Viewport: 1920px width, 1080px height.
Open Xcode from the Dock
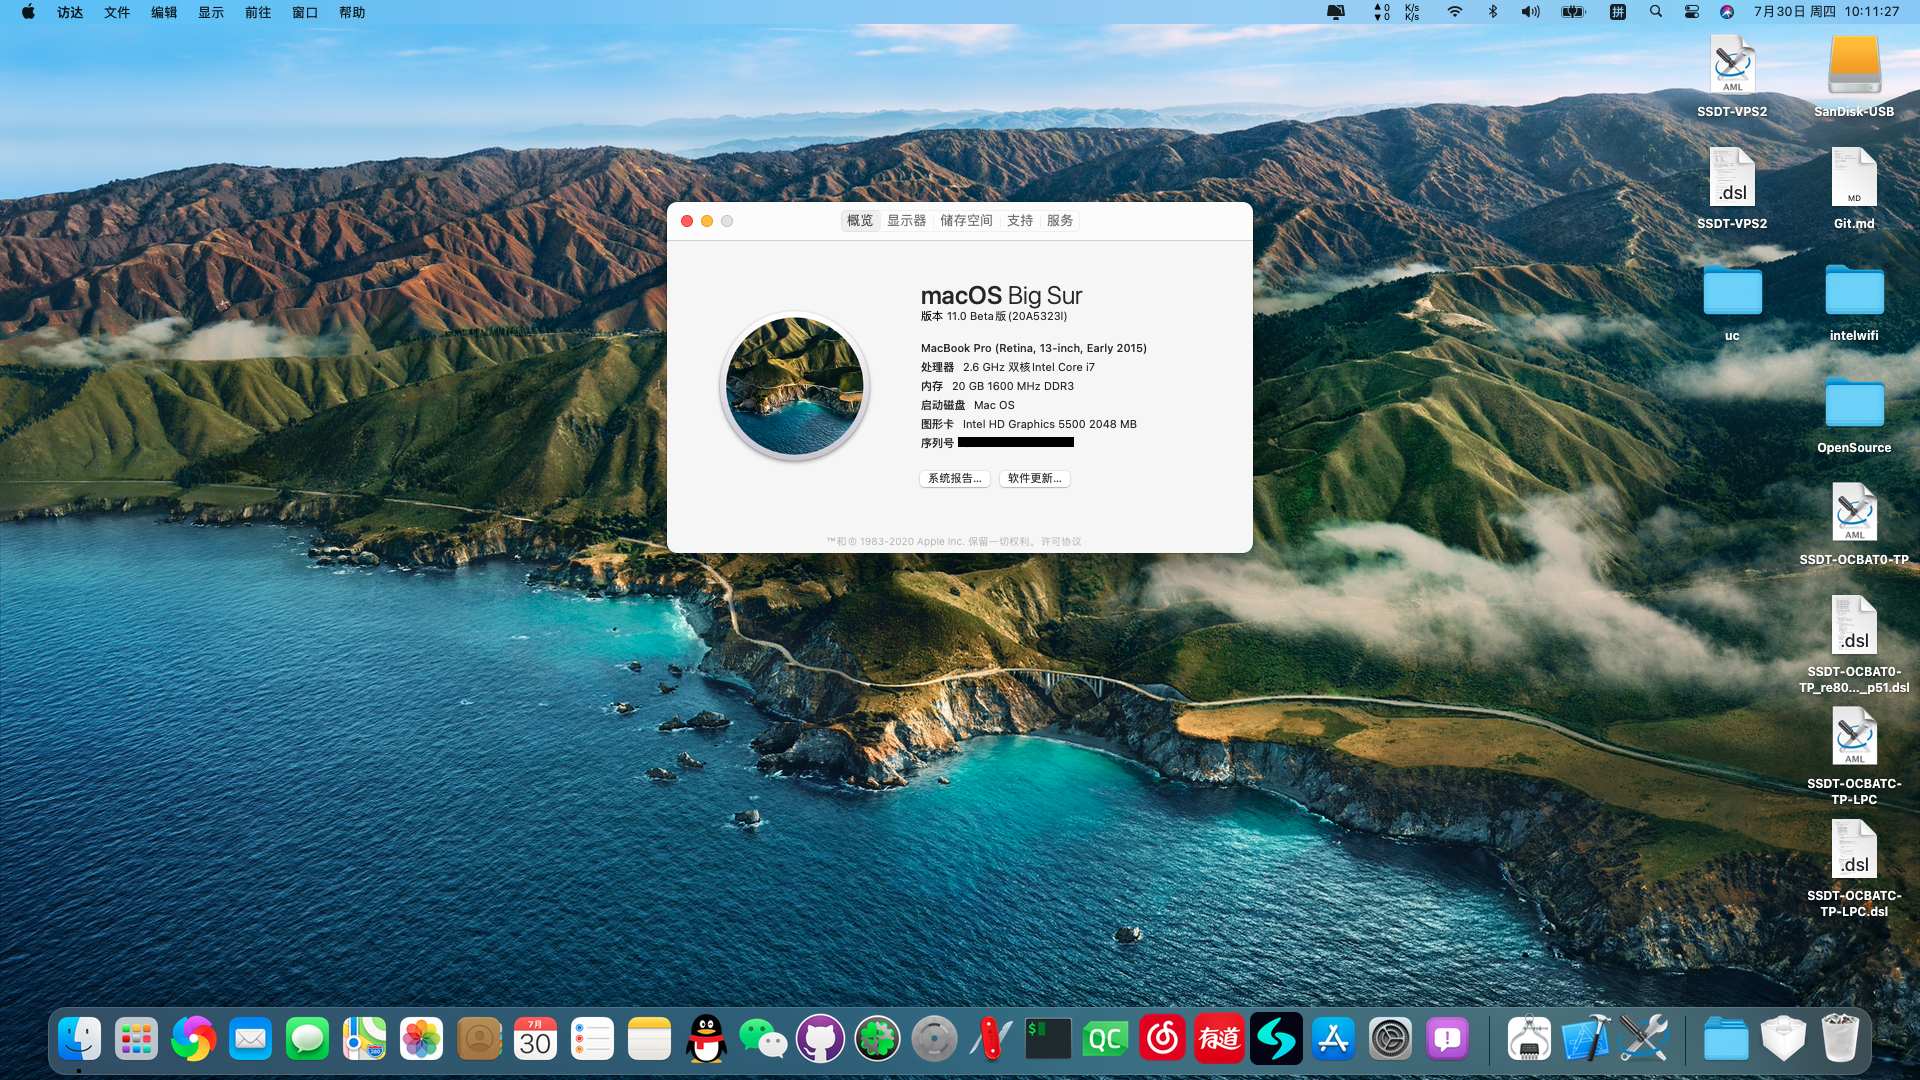[1586, 1039]
